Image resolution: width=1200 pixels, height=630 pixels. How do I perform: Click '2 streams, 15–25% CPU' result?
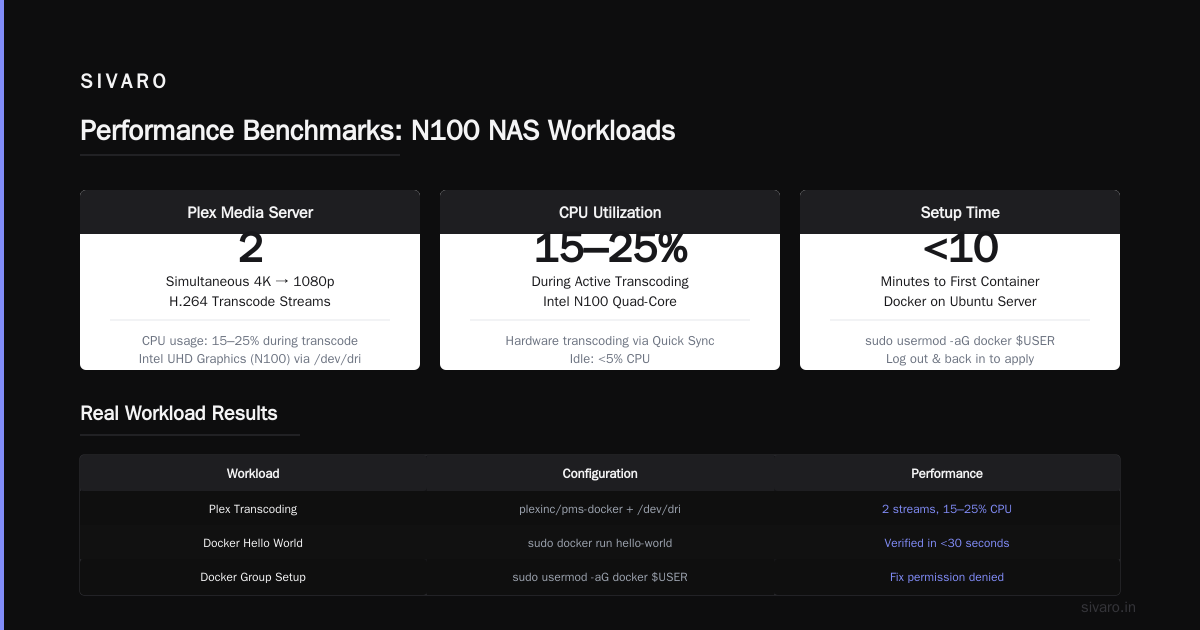click(x=947, y=509)
